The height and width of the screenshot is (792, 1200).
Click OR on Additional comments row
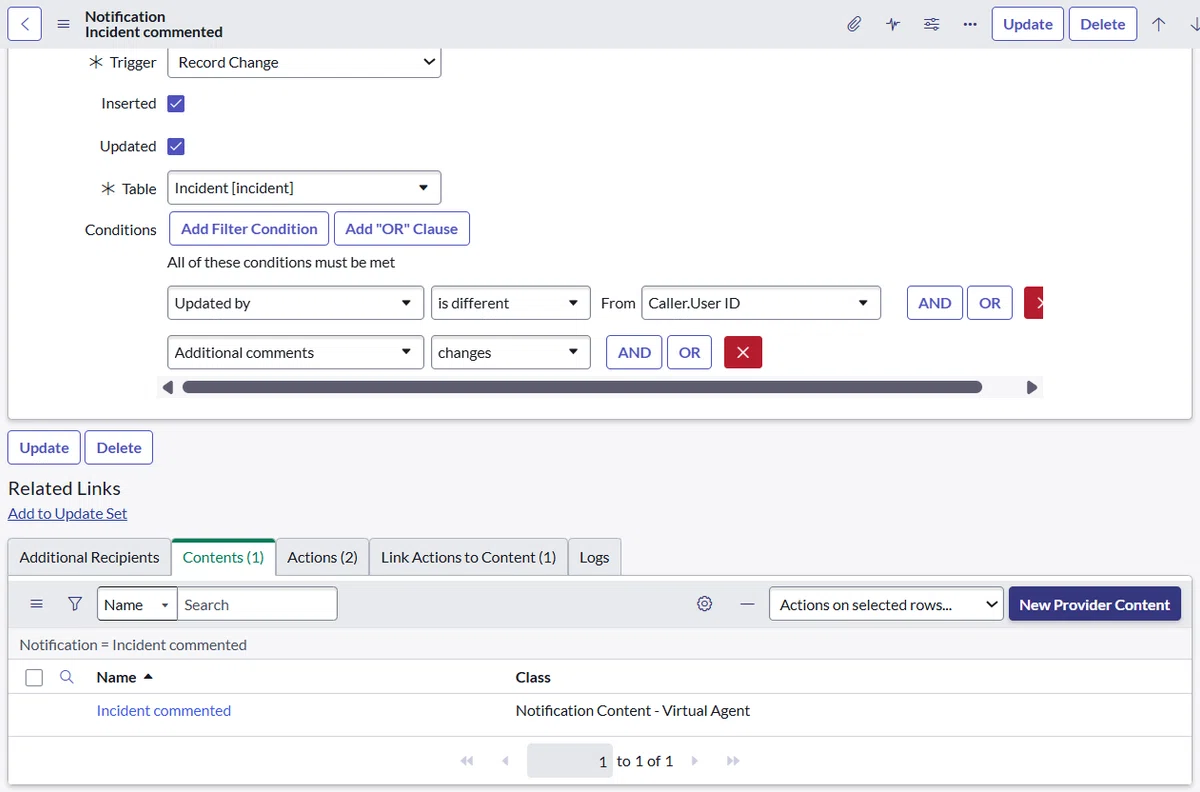click(x=689, y=352)
